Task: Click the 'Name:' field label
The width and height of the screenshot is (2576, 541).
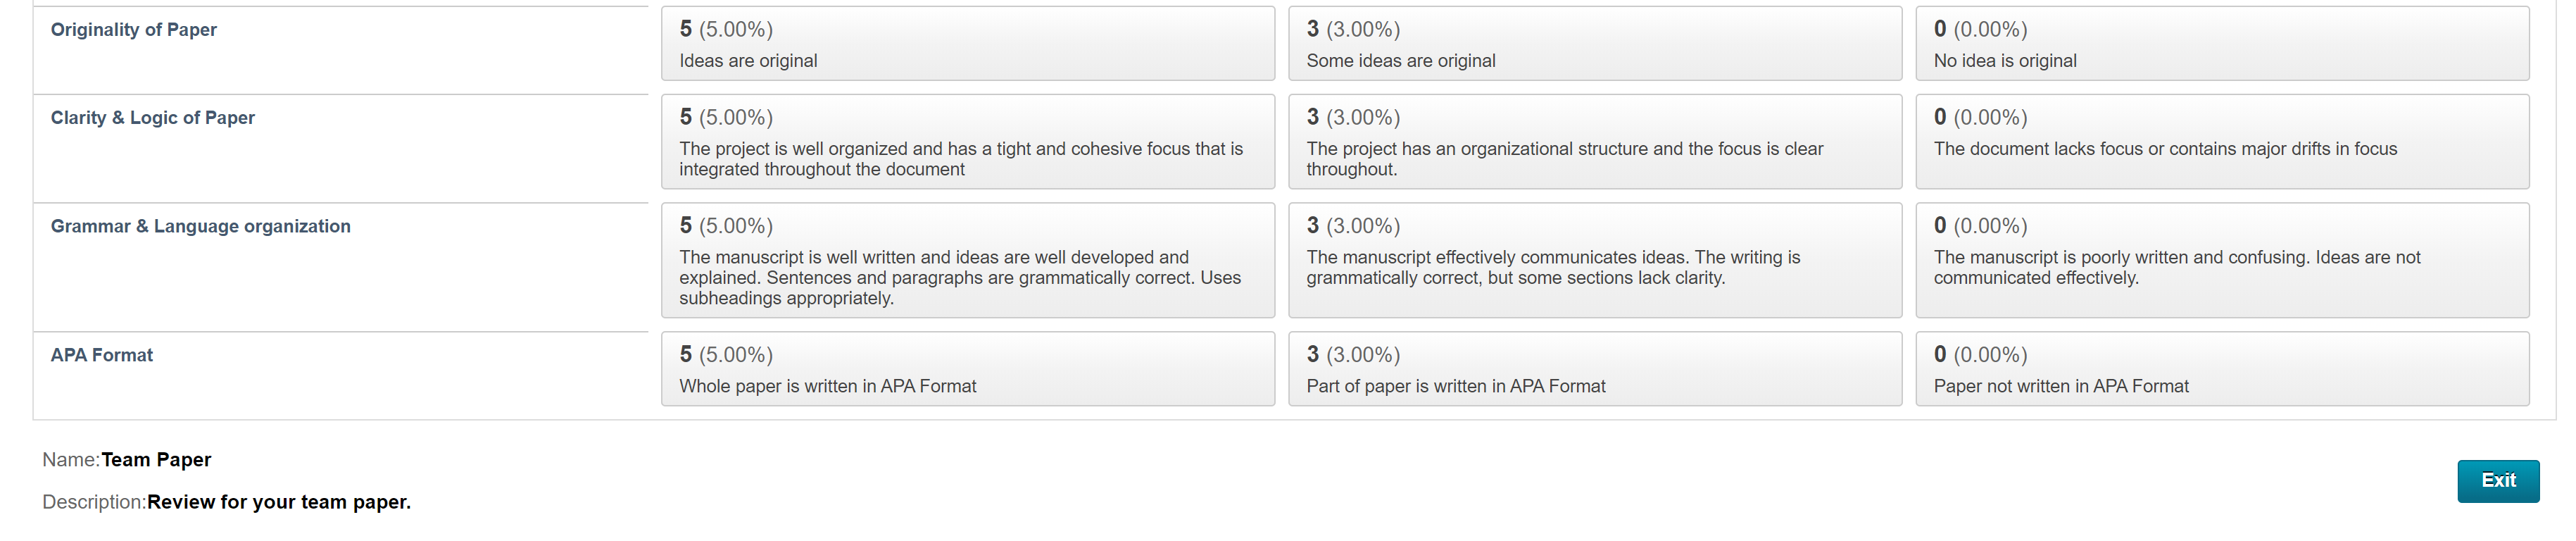Action: (x=71, y=460)
